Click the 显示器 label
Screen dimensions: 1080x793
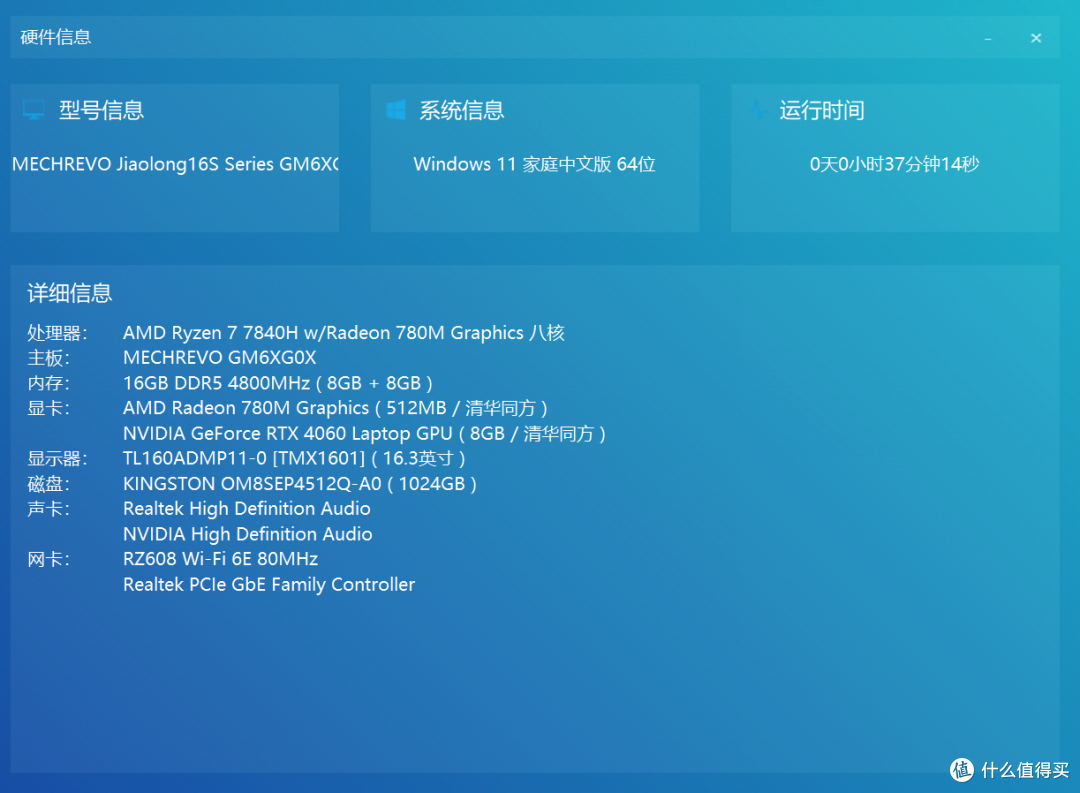57,458
